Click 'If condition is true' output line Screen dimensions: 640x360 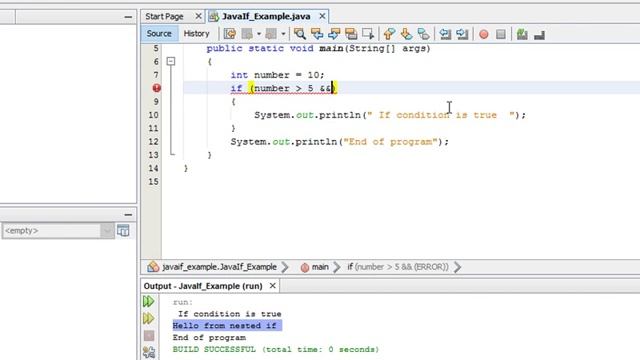pyautogui.click(x=229, y=314)
